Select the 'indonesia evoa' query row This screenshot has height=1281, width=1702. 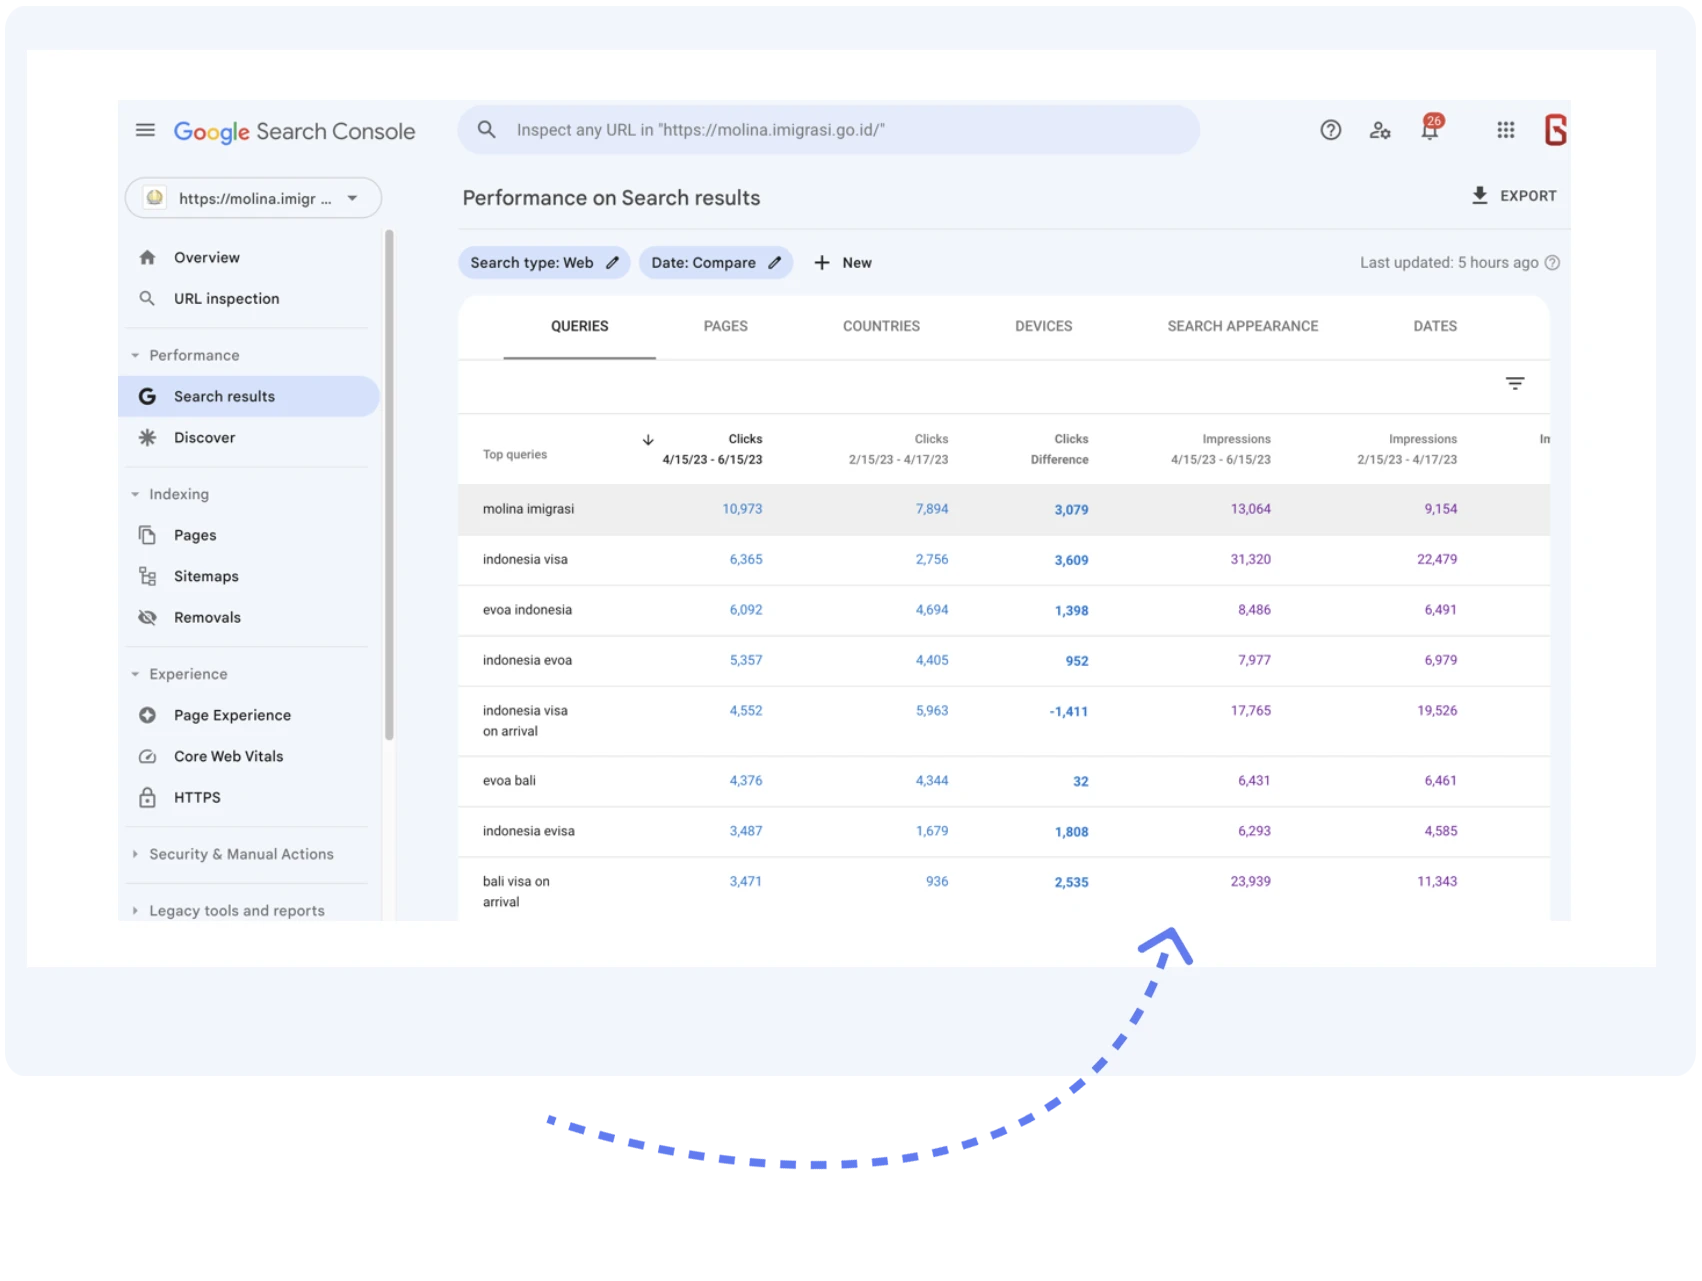pyautogui.click(x=1004, y=660)
